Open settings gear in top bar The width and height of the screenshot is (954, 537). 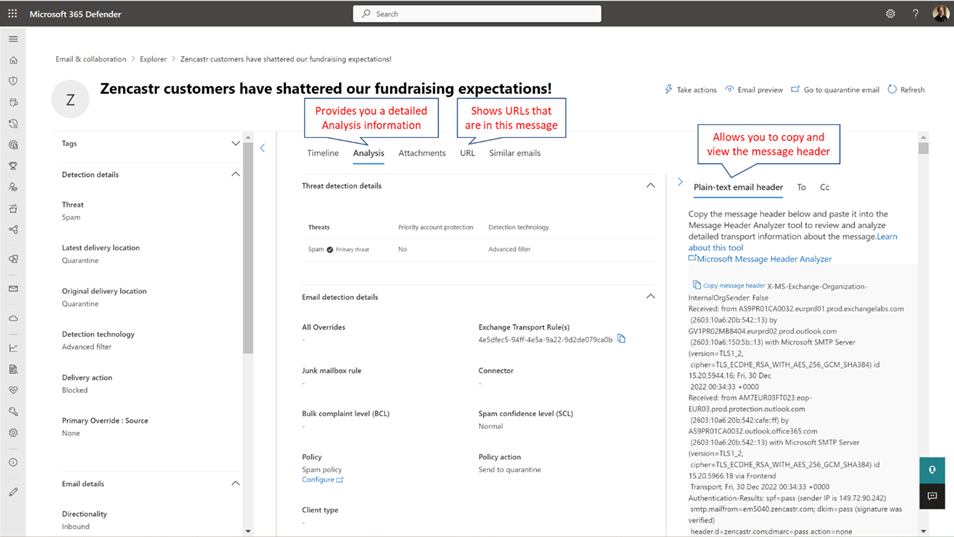tap(890, 13)
